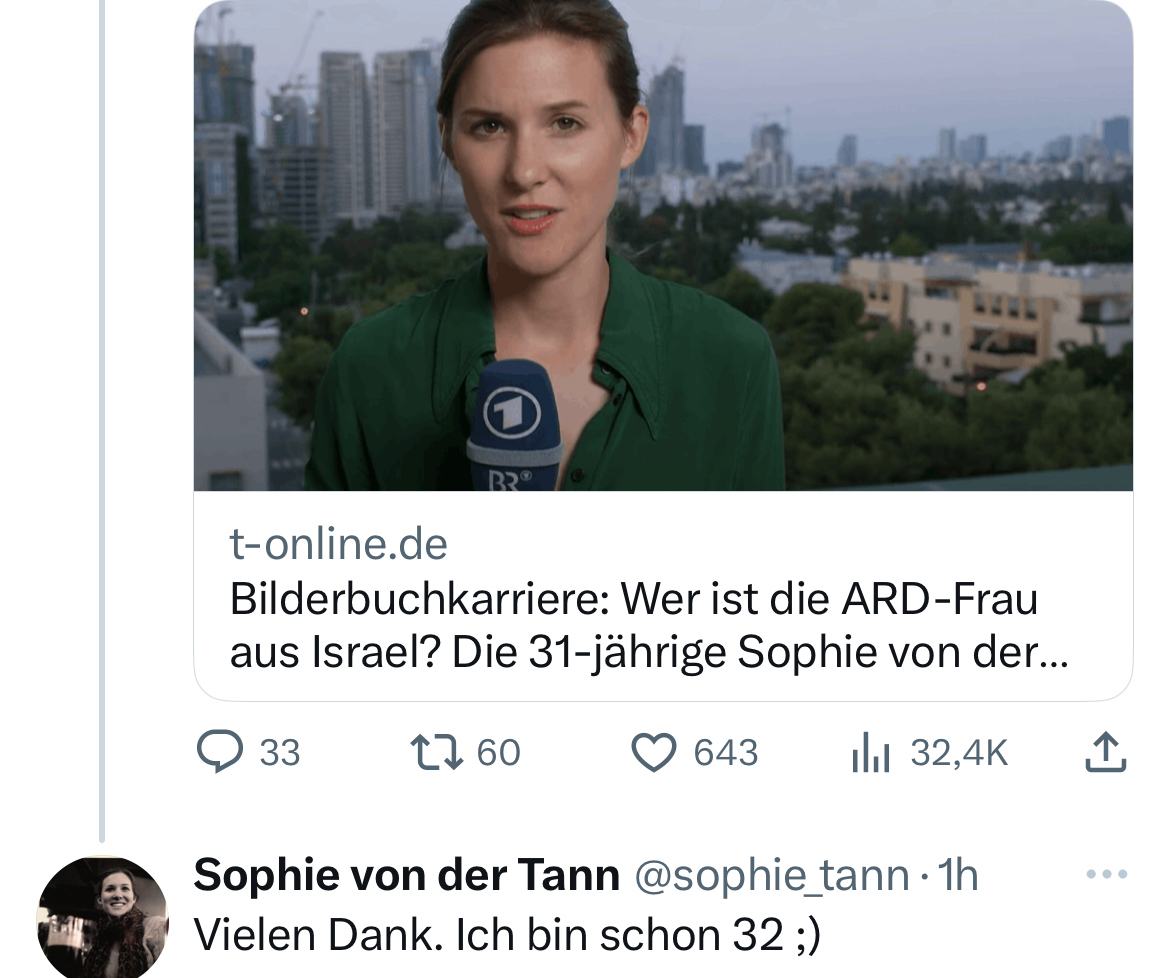The width and height of the screenshot is (1170, 978).
Task: Open the three-dot more menu on Sophie's reply
Action: tap(1106, 874)
